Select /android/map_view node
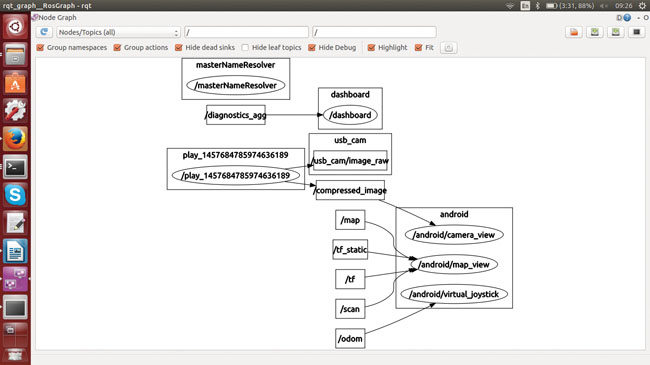650x365 pixels. (x=454, y=265)
